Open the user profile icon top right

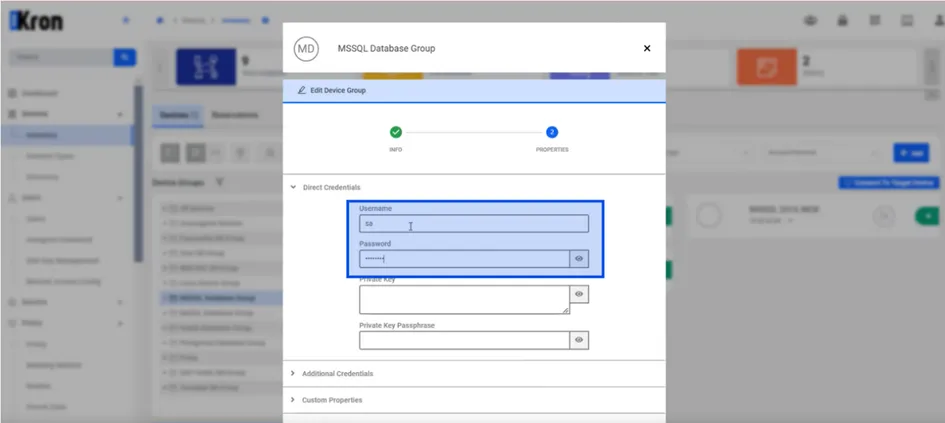click(x=939, y=20)
